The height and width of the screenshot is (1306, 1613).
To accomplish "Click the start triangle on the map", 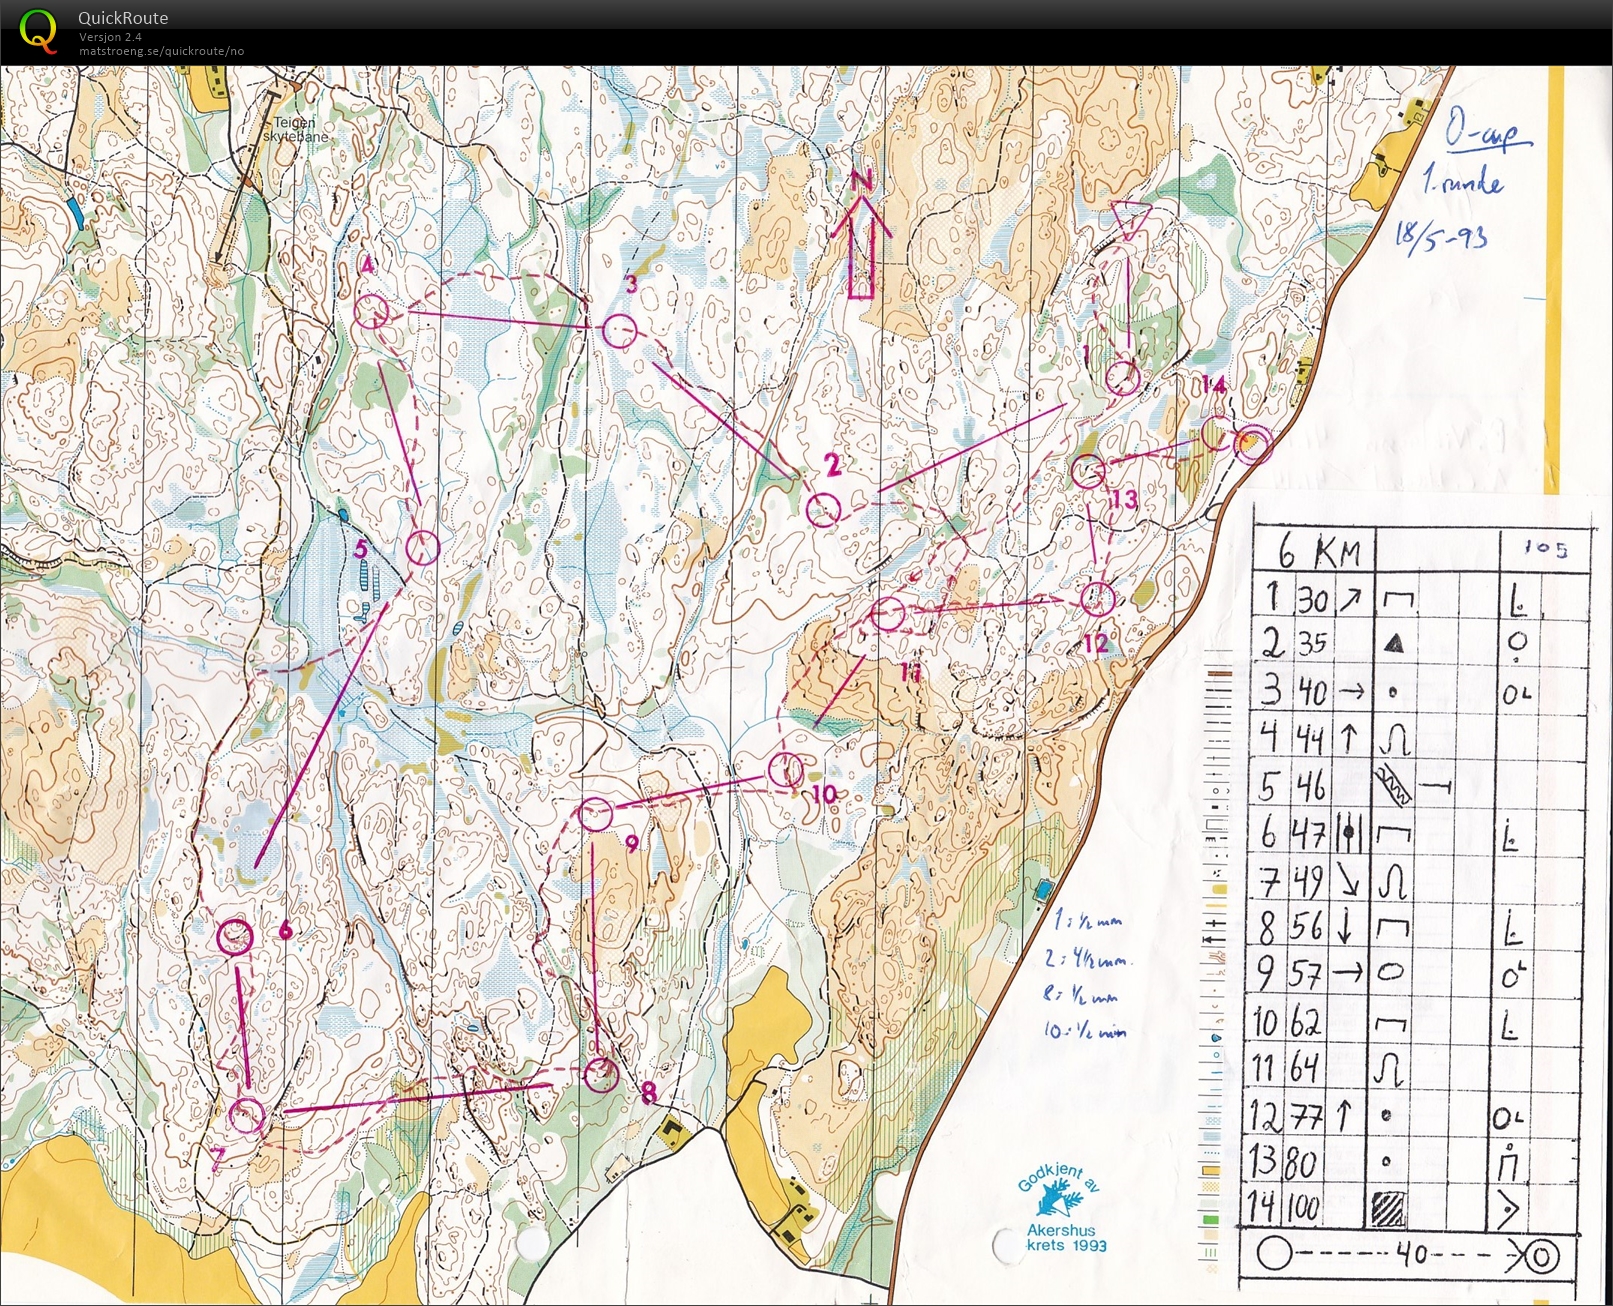I will 1131,220.
